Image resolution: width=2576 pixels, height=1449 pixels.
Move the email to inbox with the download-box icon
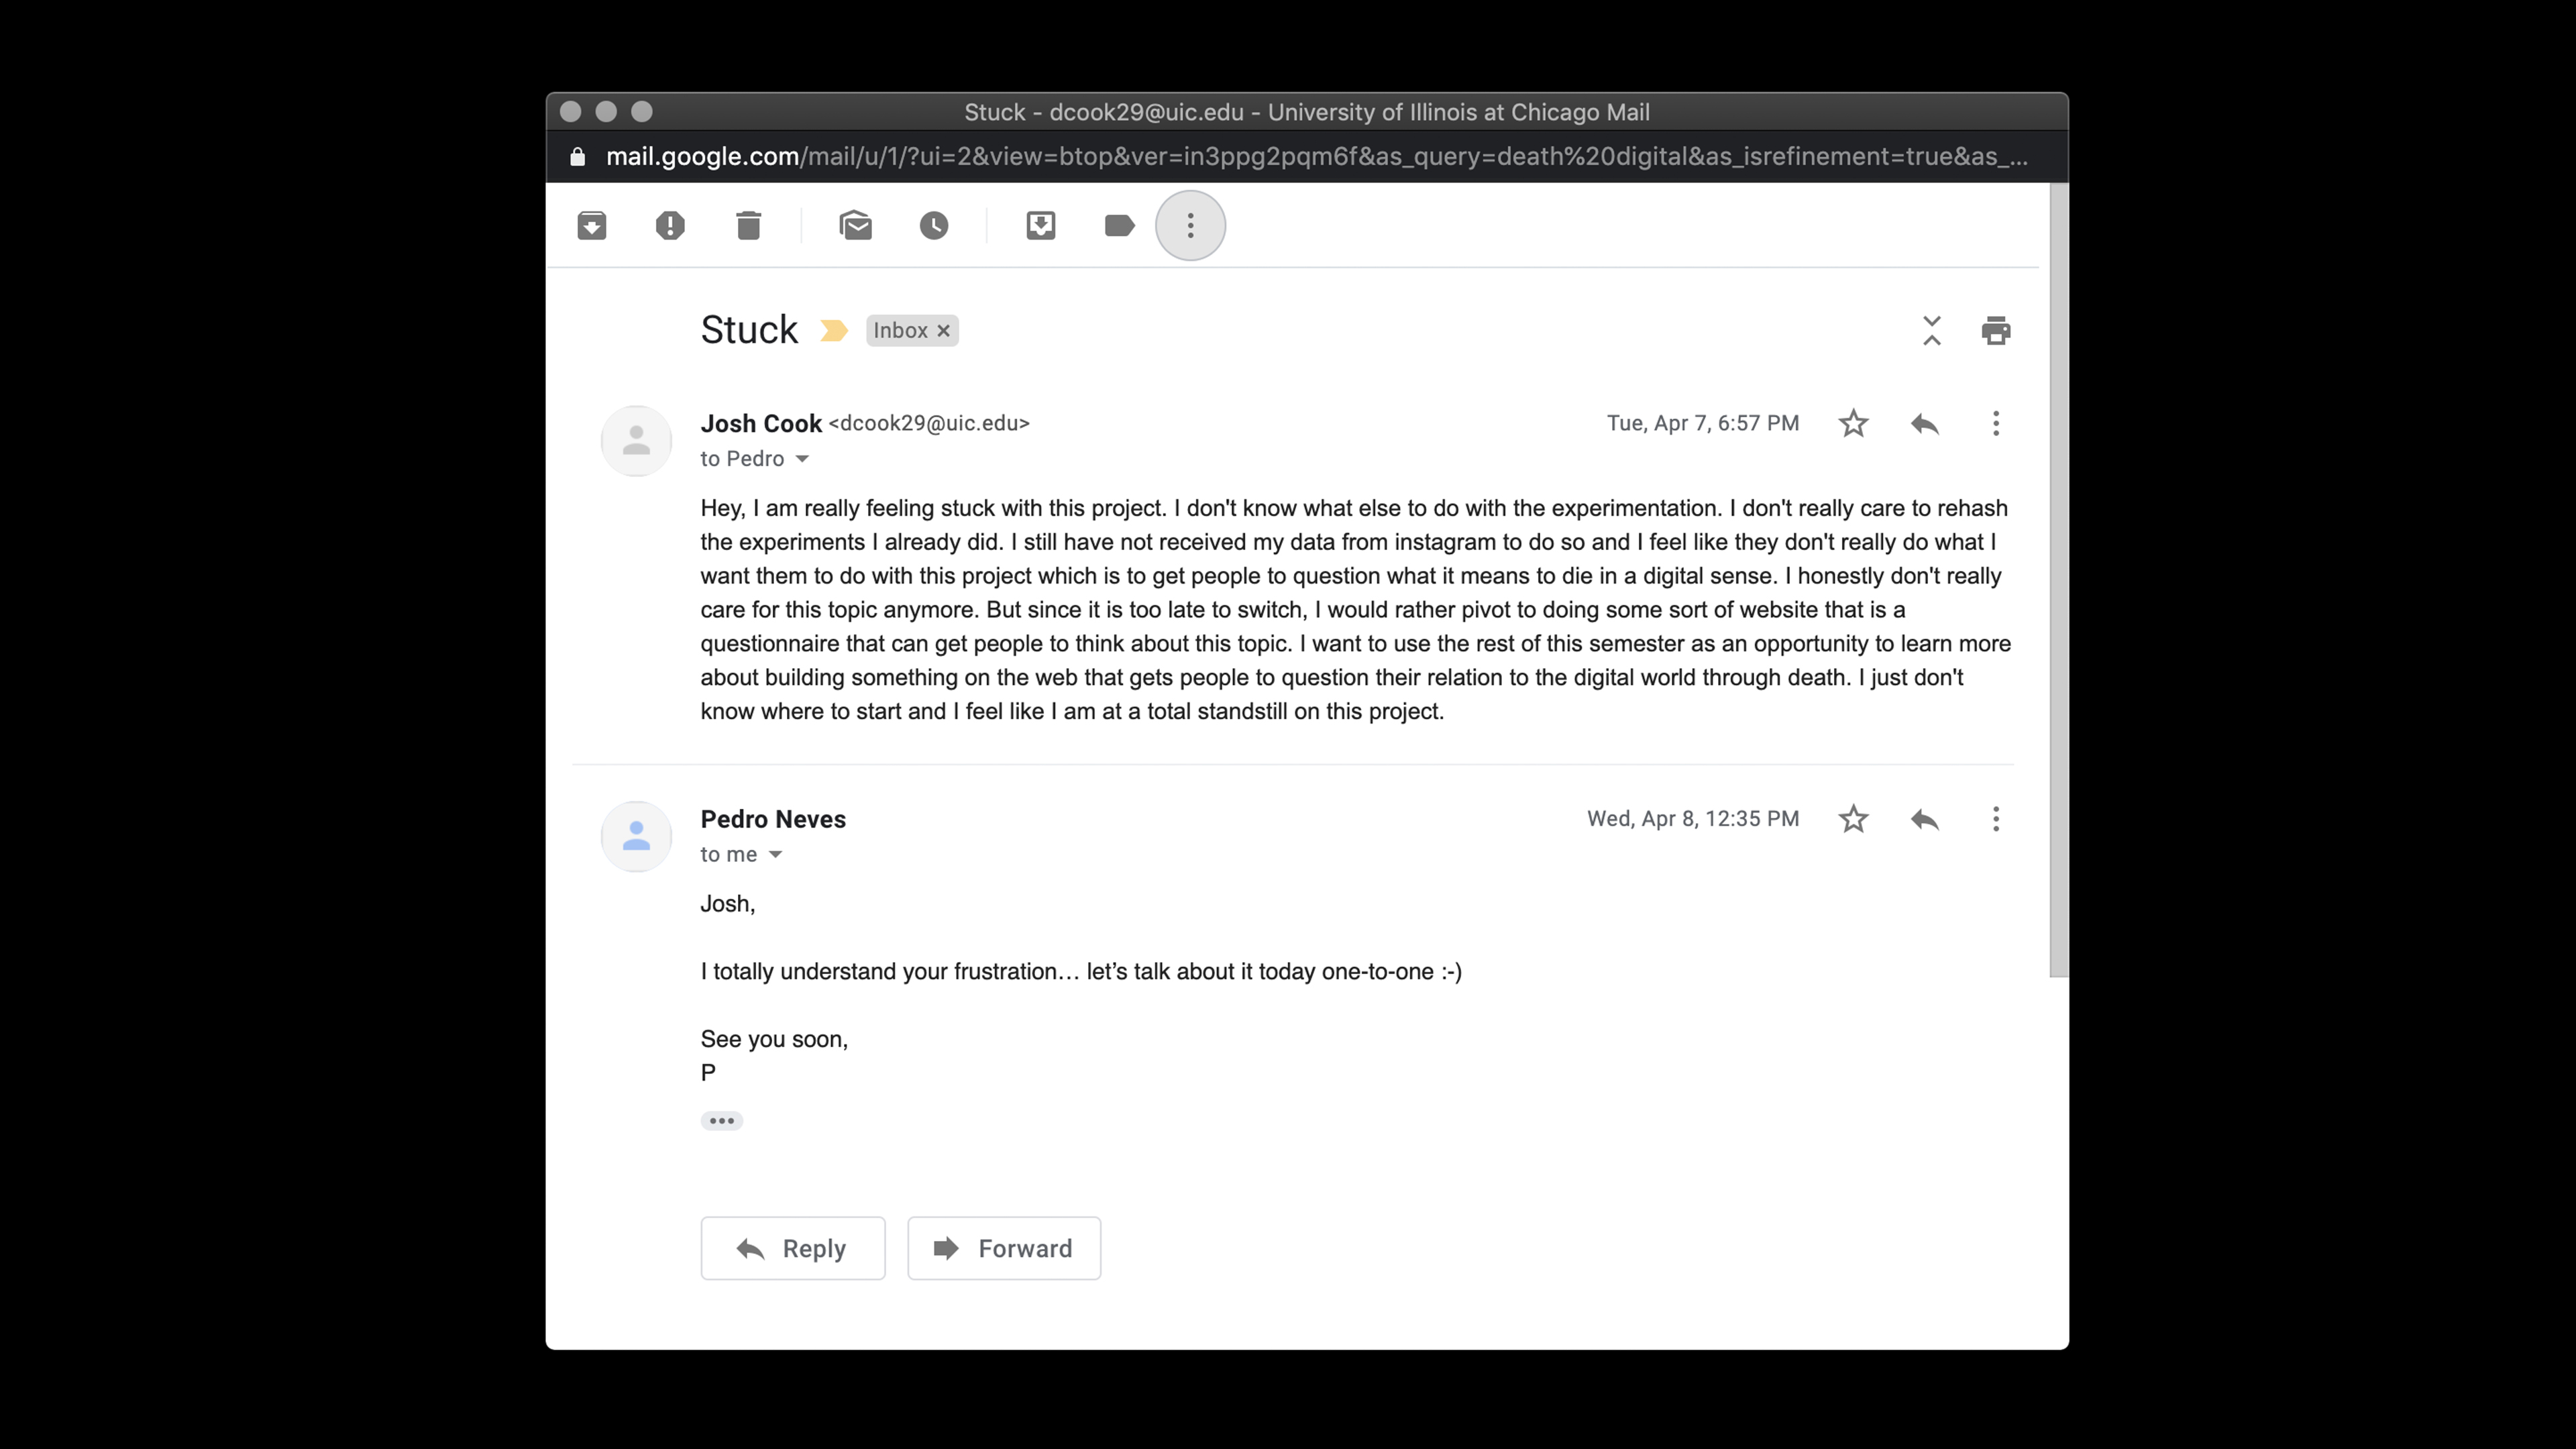click(x=1041, y=226)
